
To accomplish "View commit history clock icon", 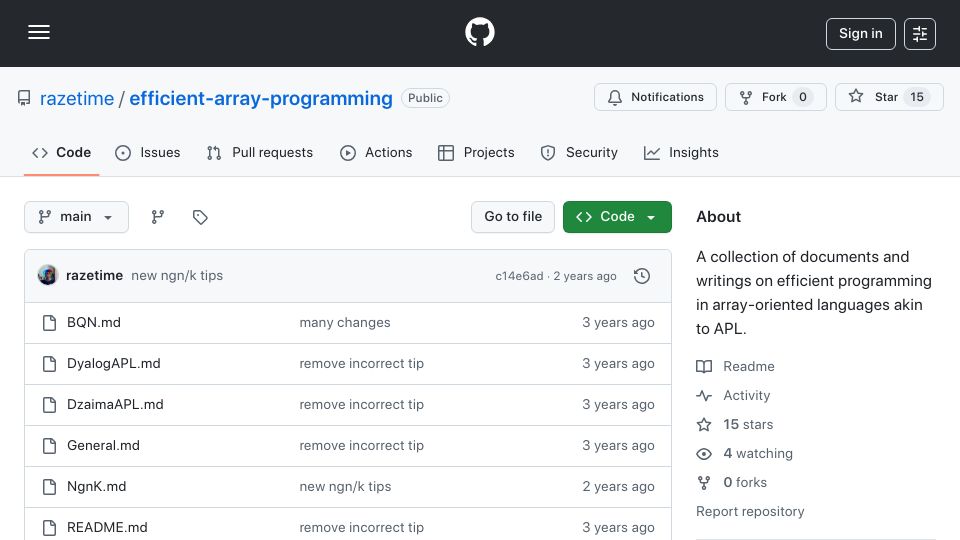I will (642, 276).
